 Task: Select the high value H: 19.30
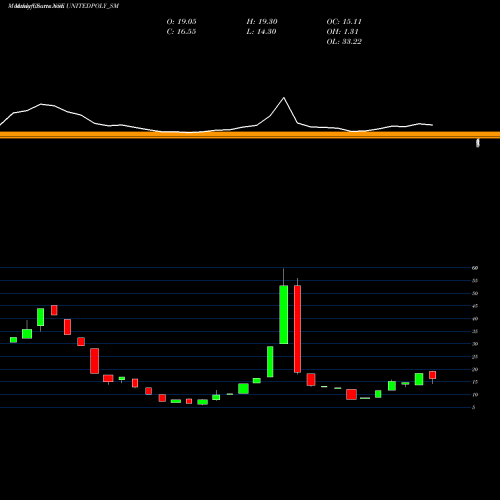click(262, 22)
